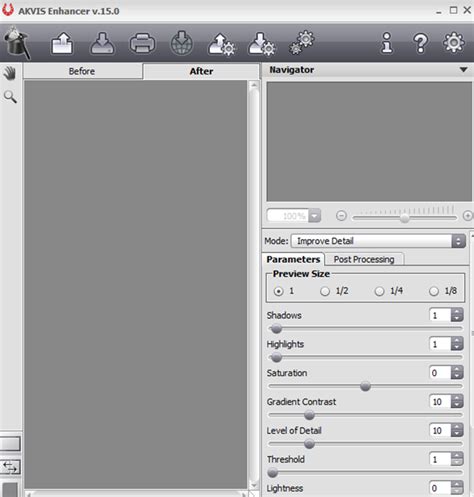Select Preview Size 1 radio button

click(278, 291)
